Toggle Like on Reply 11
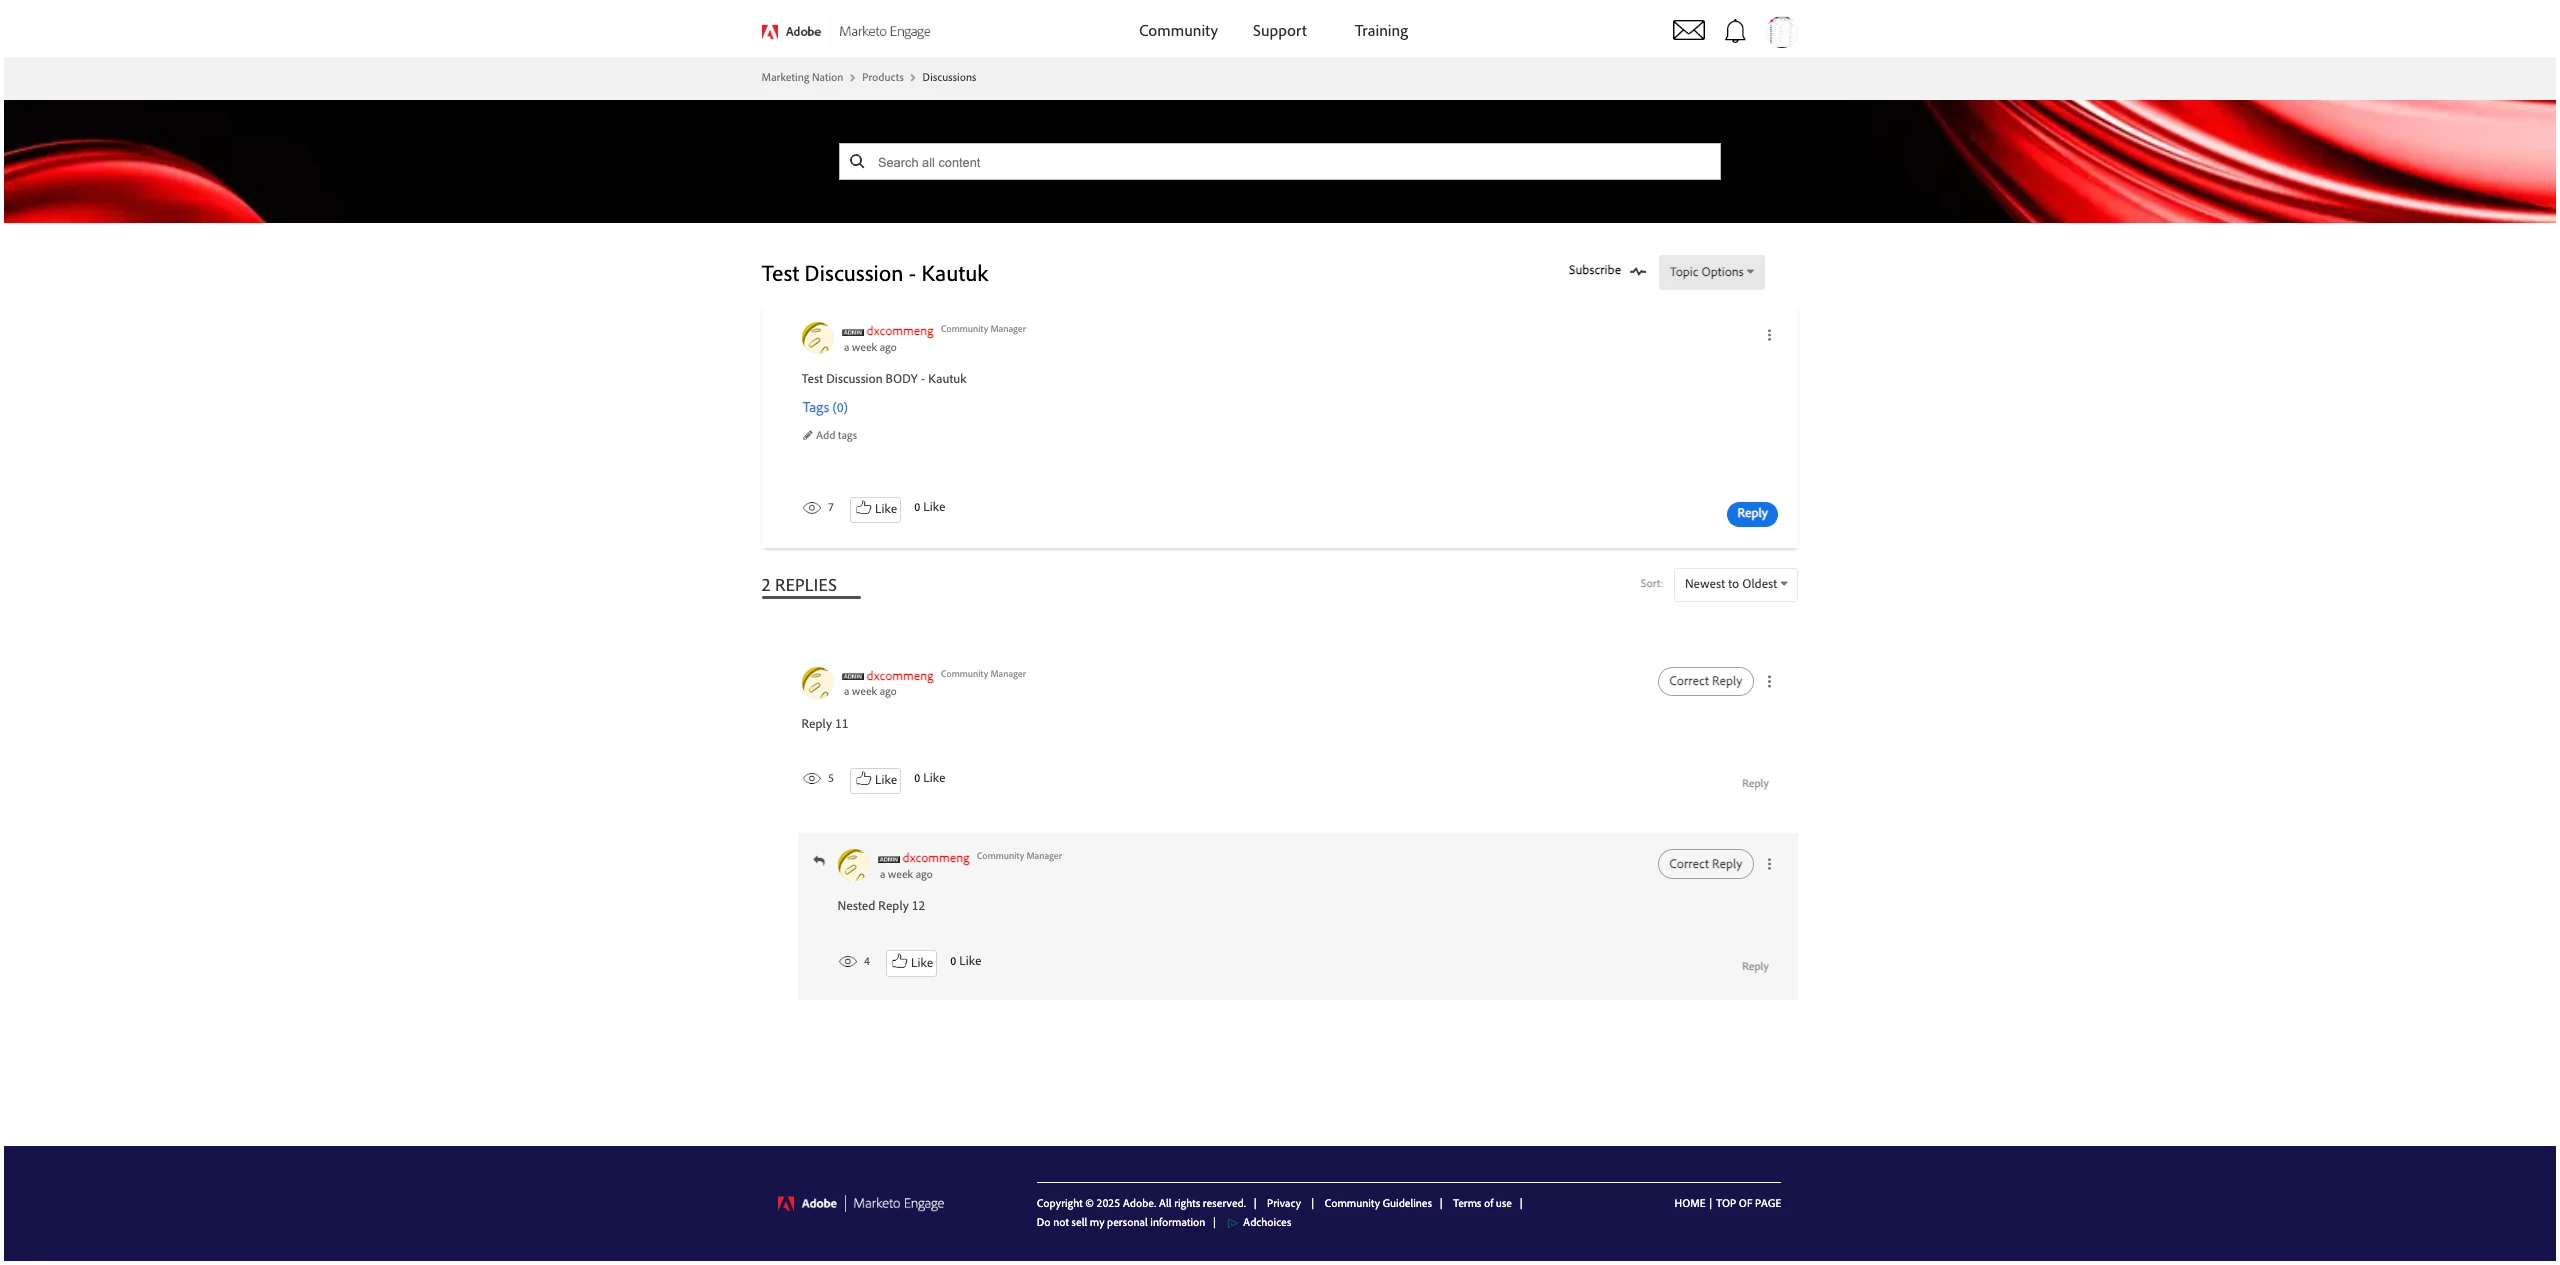Screen dimensions: 2560x1265 coord(875,780)
